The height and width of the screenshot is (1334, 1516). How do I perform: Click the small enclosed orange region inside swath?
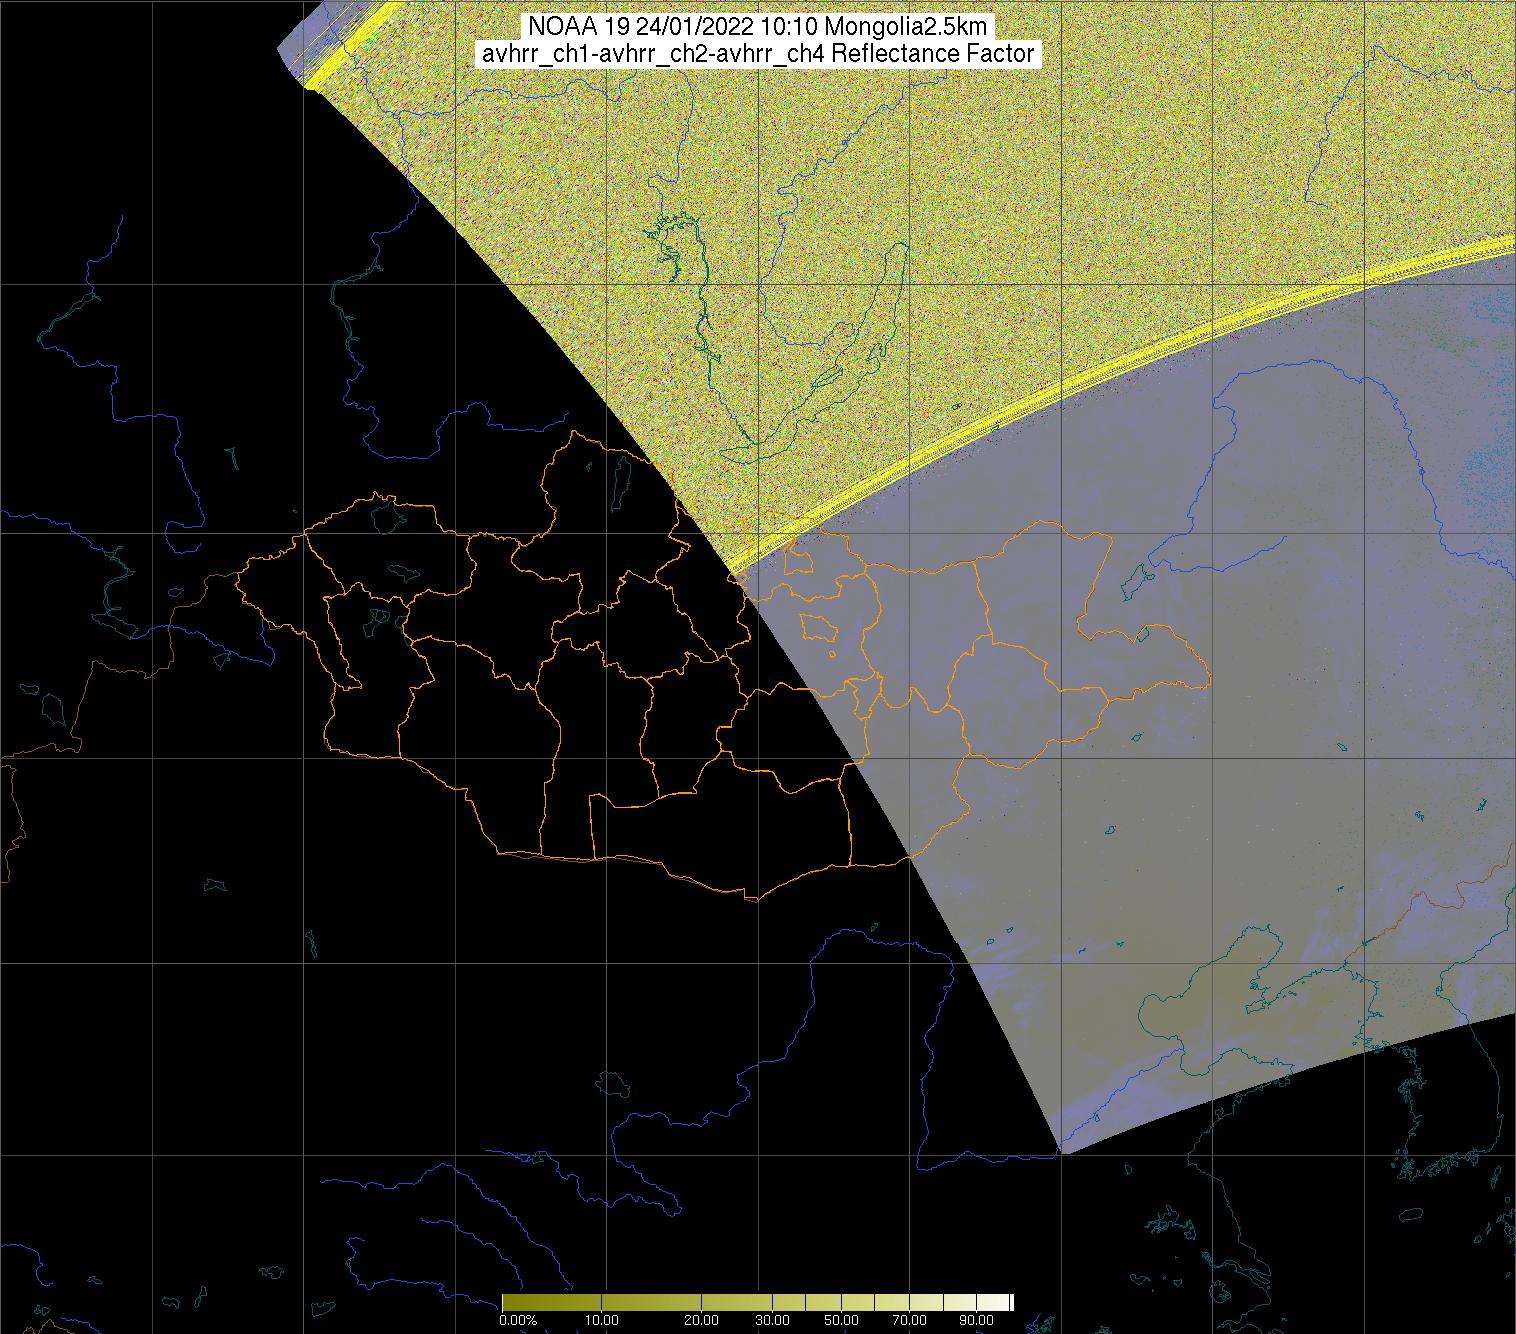coord(819,627)
